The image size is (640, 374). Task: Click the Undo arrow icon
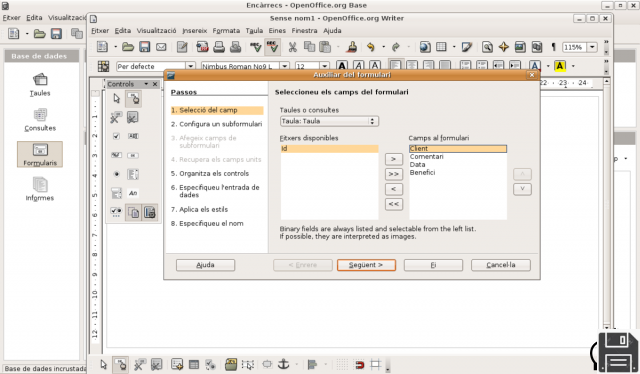click(x=371, y=47)
